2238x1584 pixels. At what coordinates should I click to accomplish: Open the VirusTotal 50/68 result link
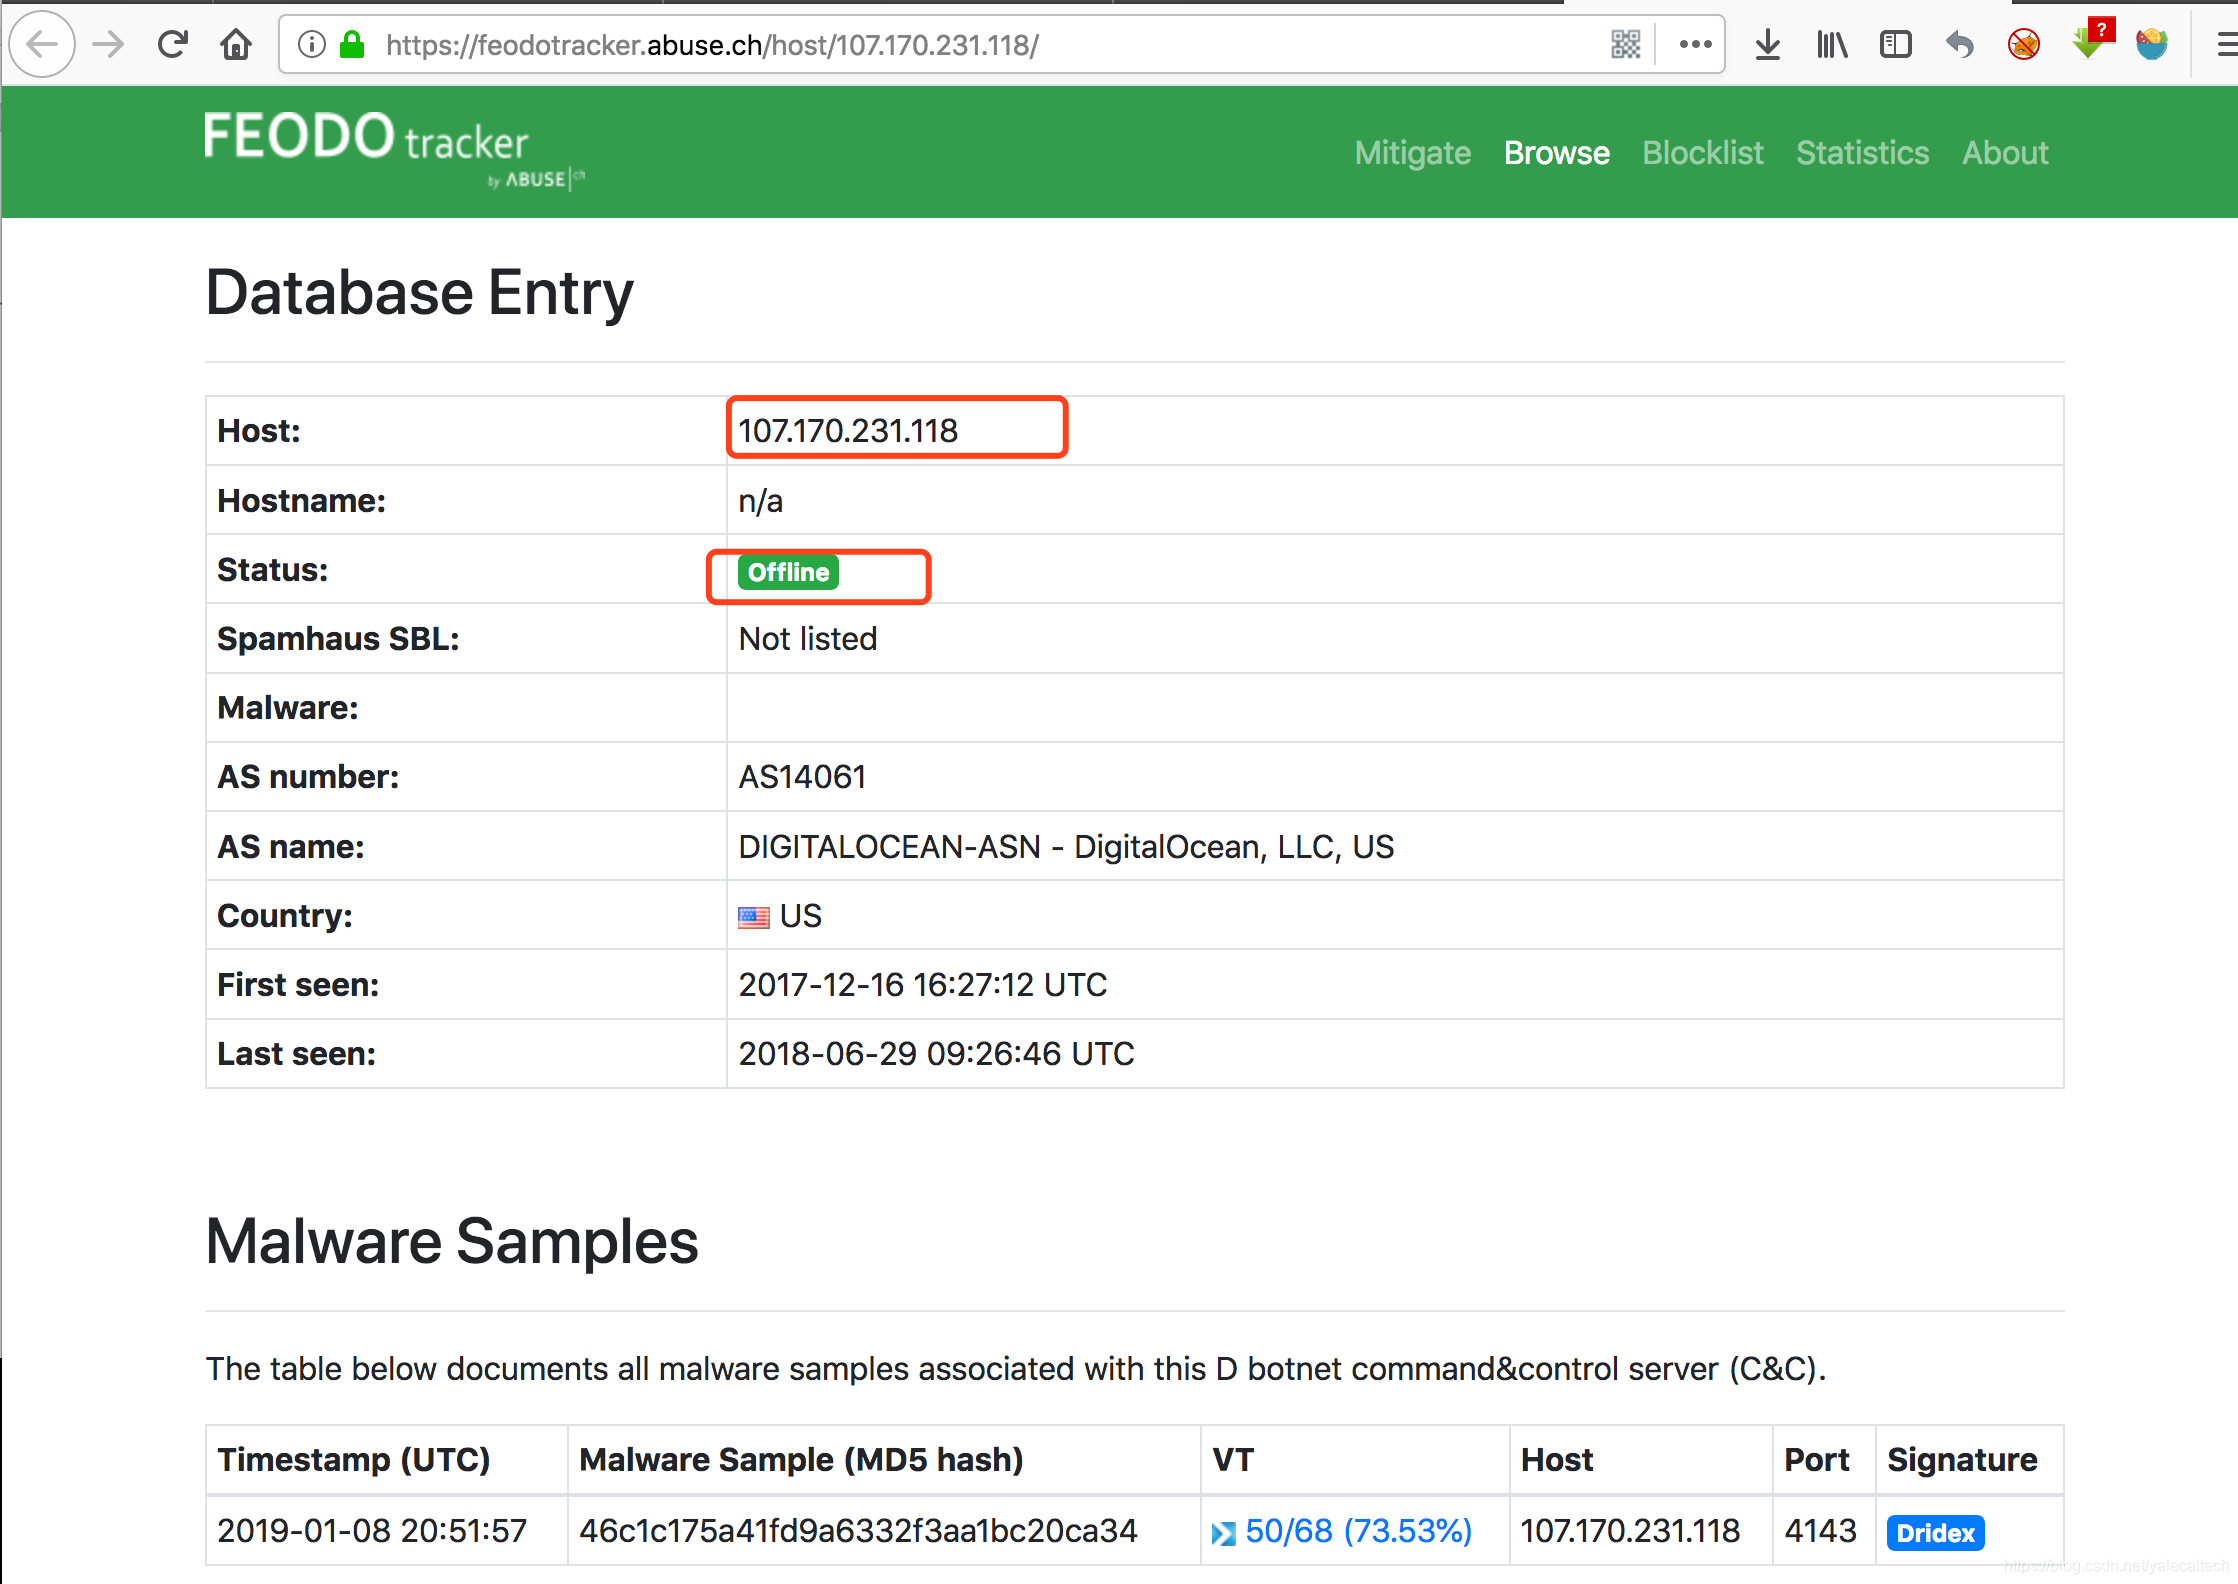pos(1357,1531)
